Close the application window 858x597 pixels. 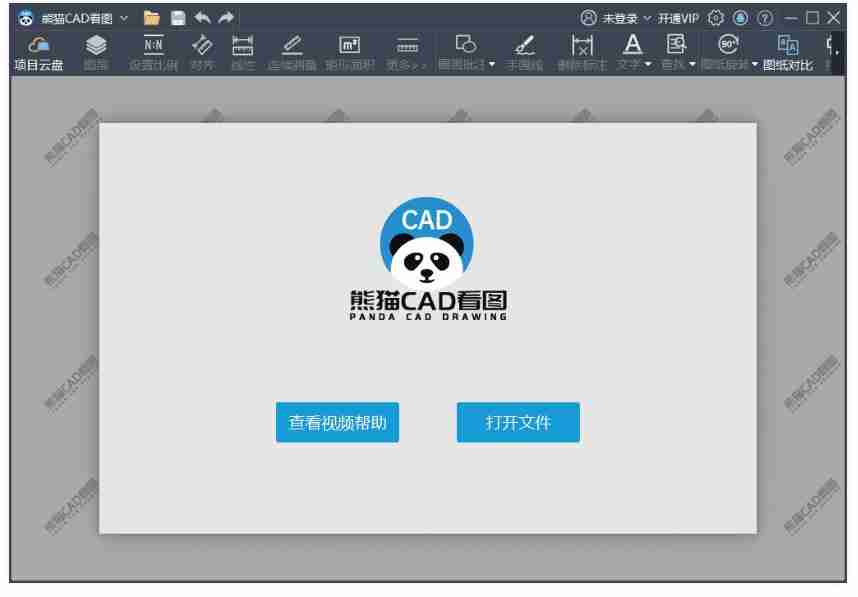coord(834,18)
